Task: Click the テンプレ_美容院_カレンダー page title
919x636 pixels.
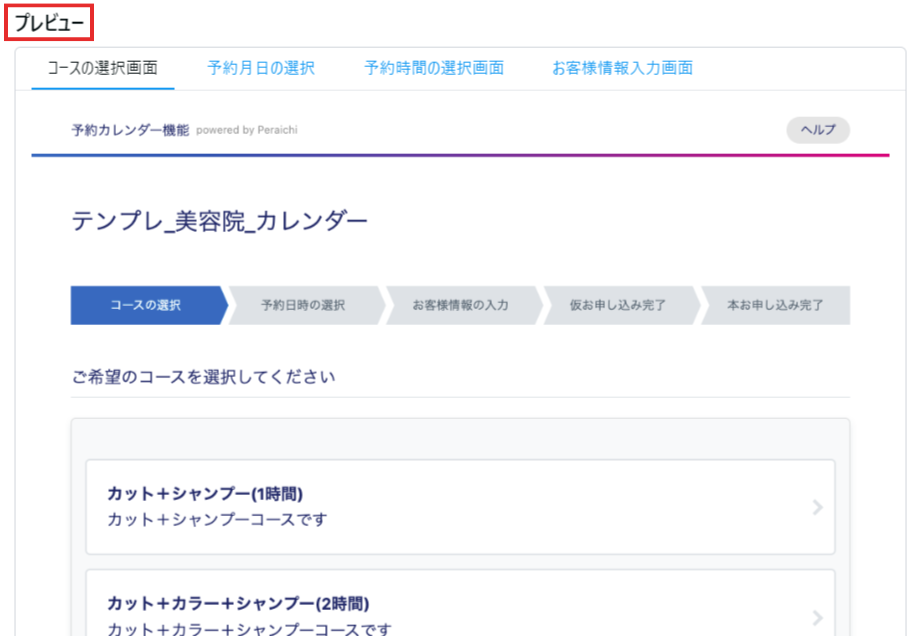Action: [x=220, y=222]
